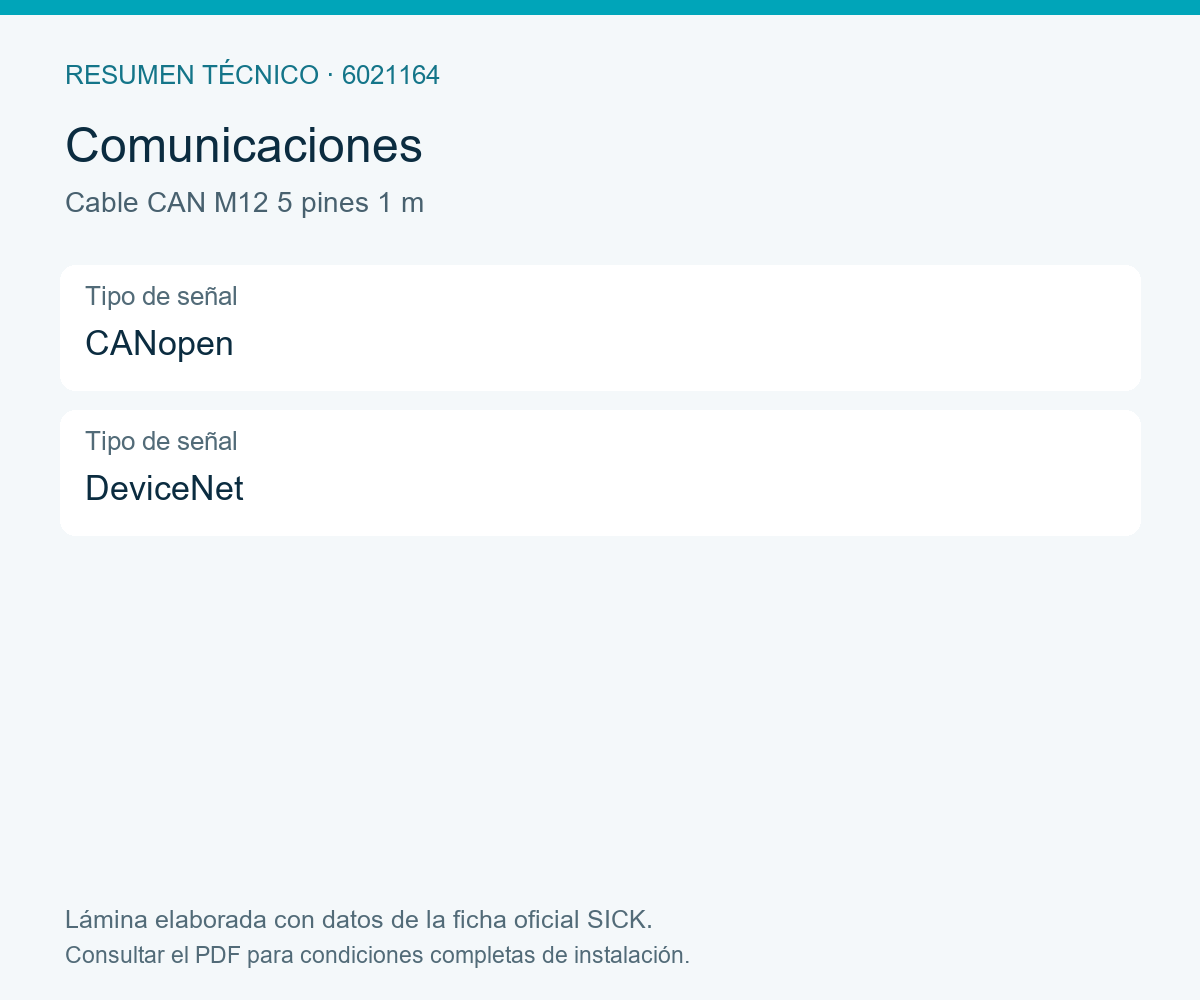Image resolution: width=1200 pixels, height=1000 pixels.
Task: Click the DeviceNet value text
Action: click(x=164, y=488)
